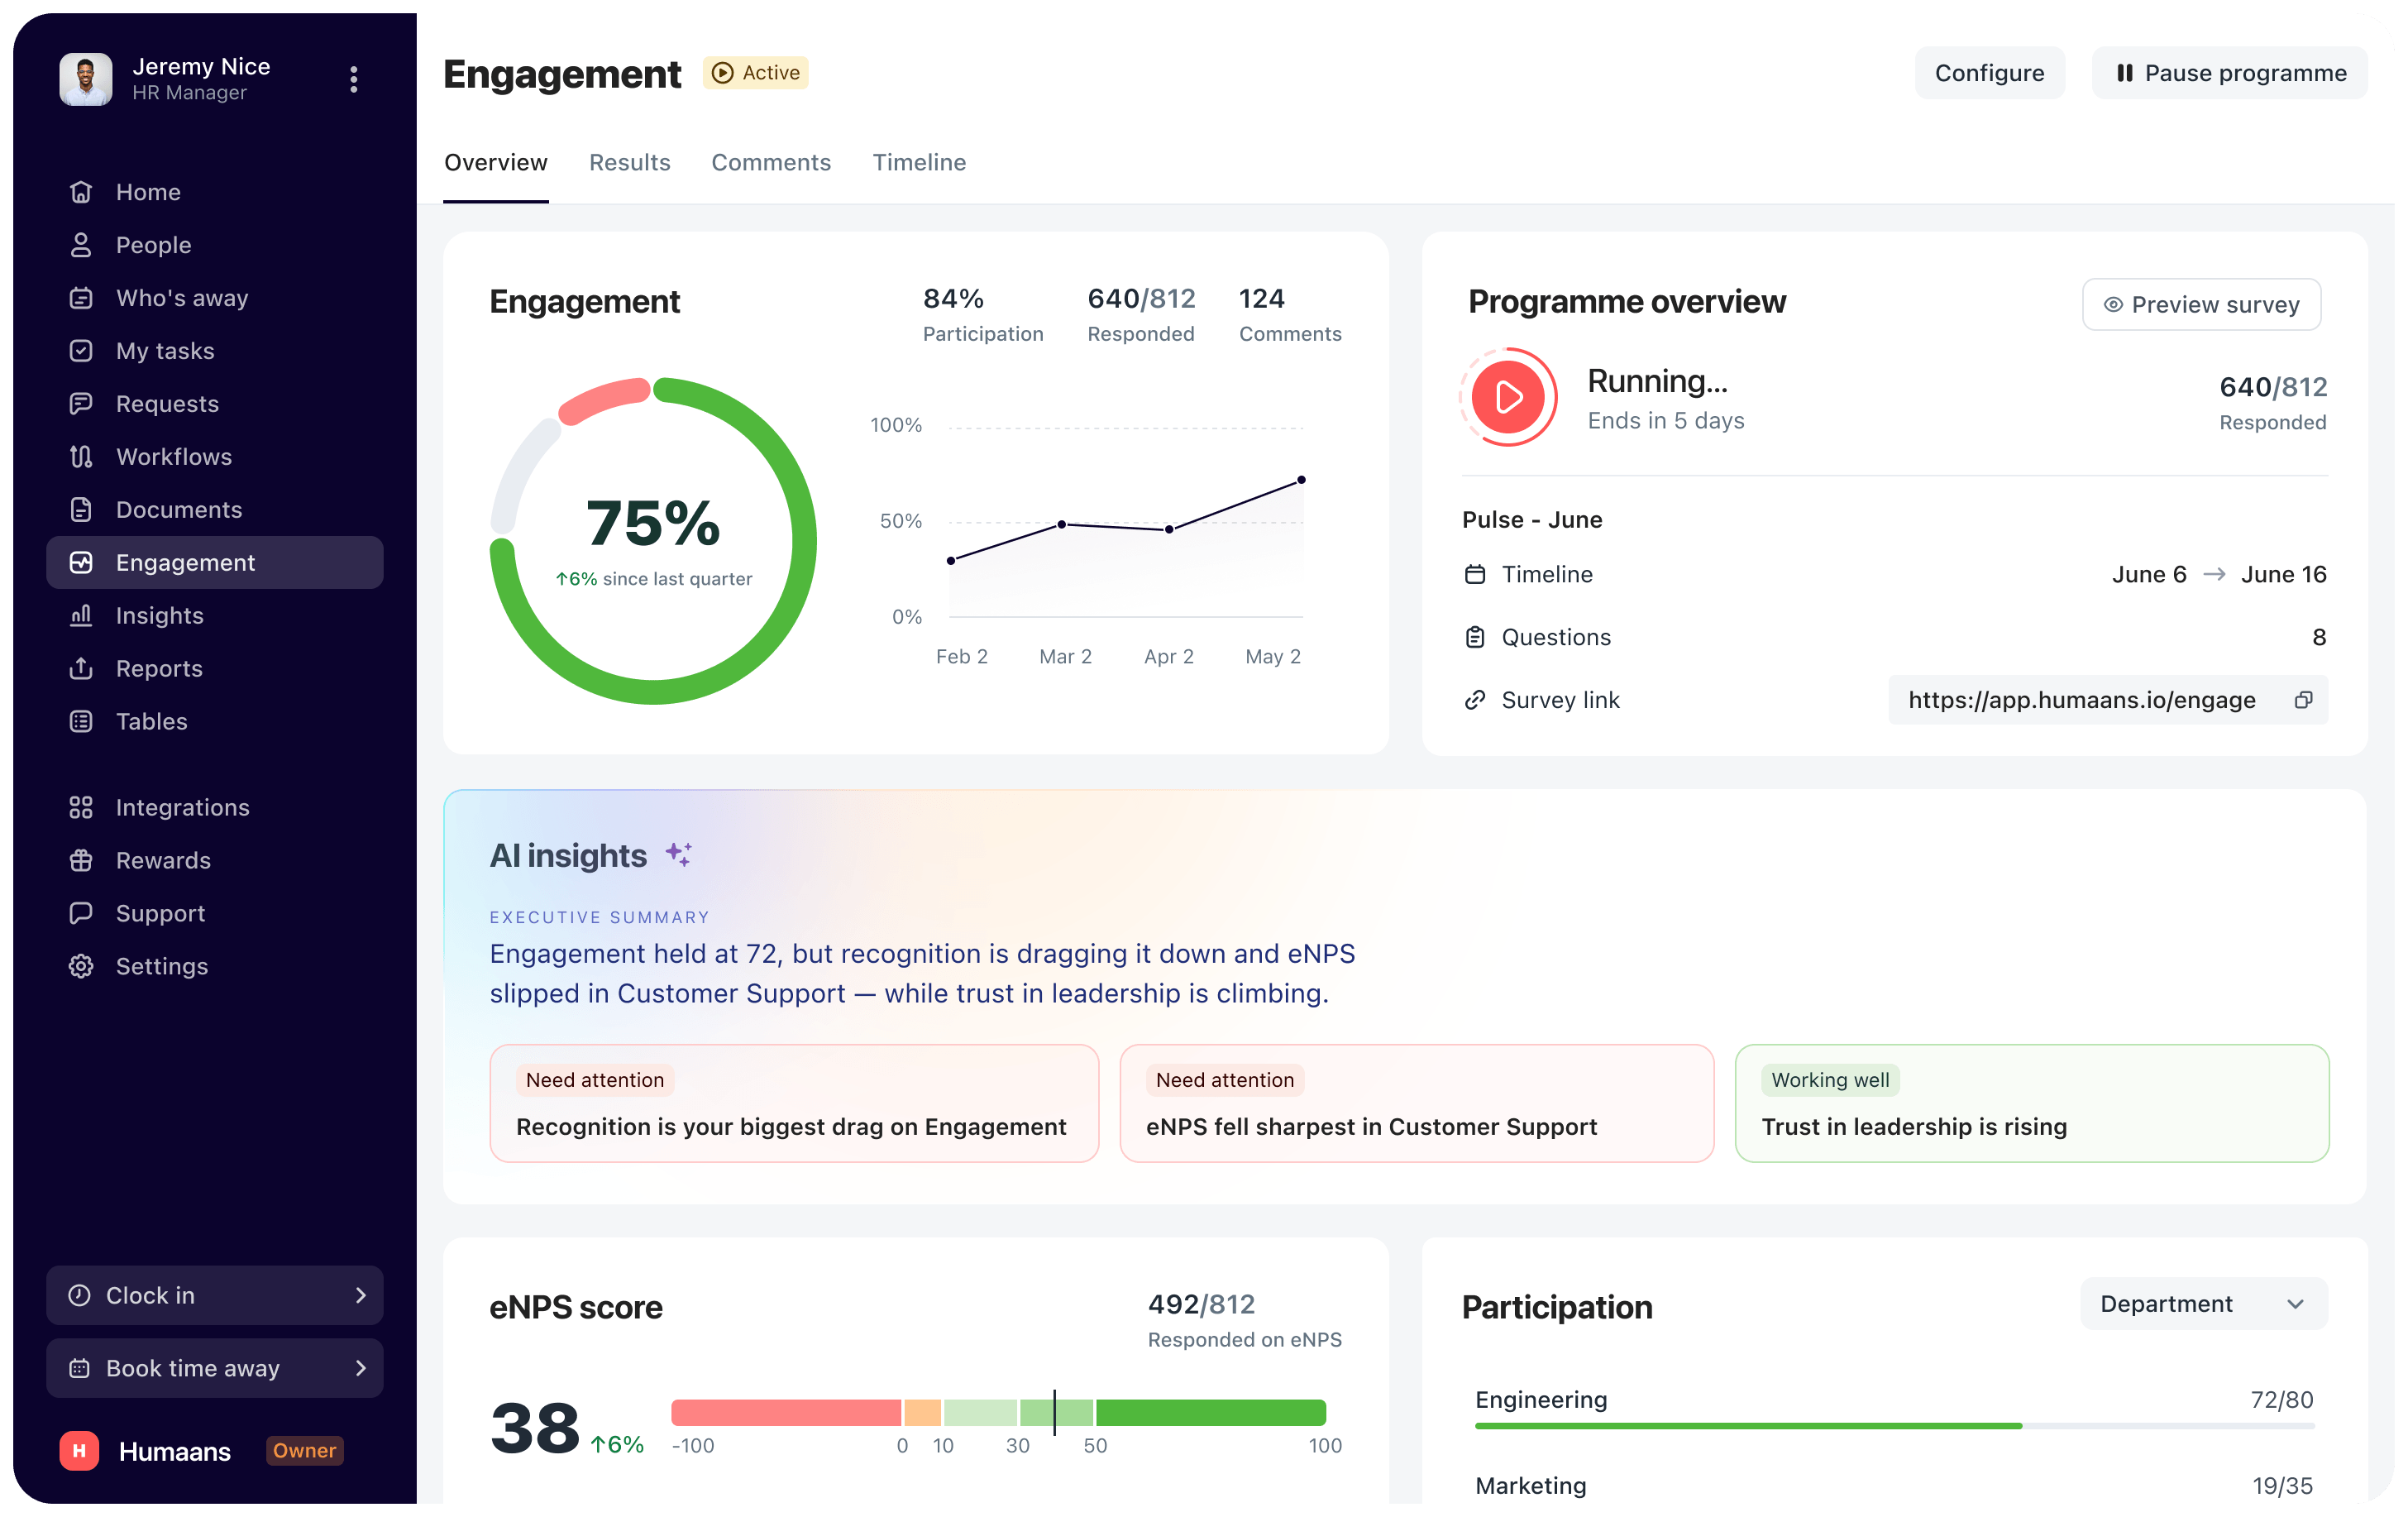Open the Tables icon
The image size is (2408, 1517).
(x=81, y=722)
